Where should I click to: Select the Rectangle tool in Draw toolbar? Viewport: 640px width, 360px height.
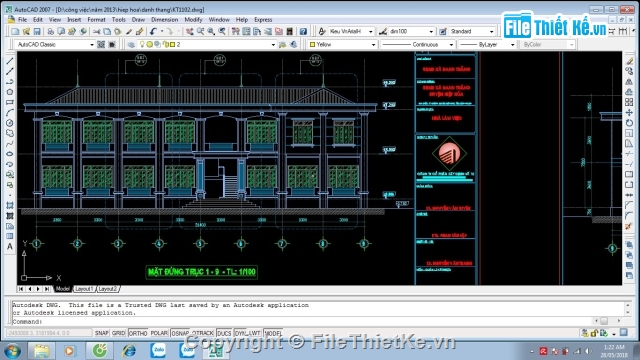tap(10, 102)
